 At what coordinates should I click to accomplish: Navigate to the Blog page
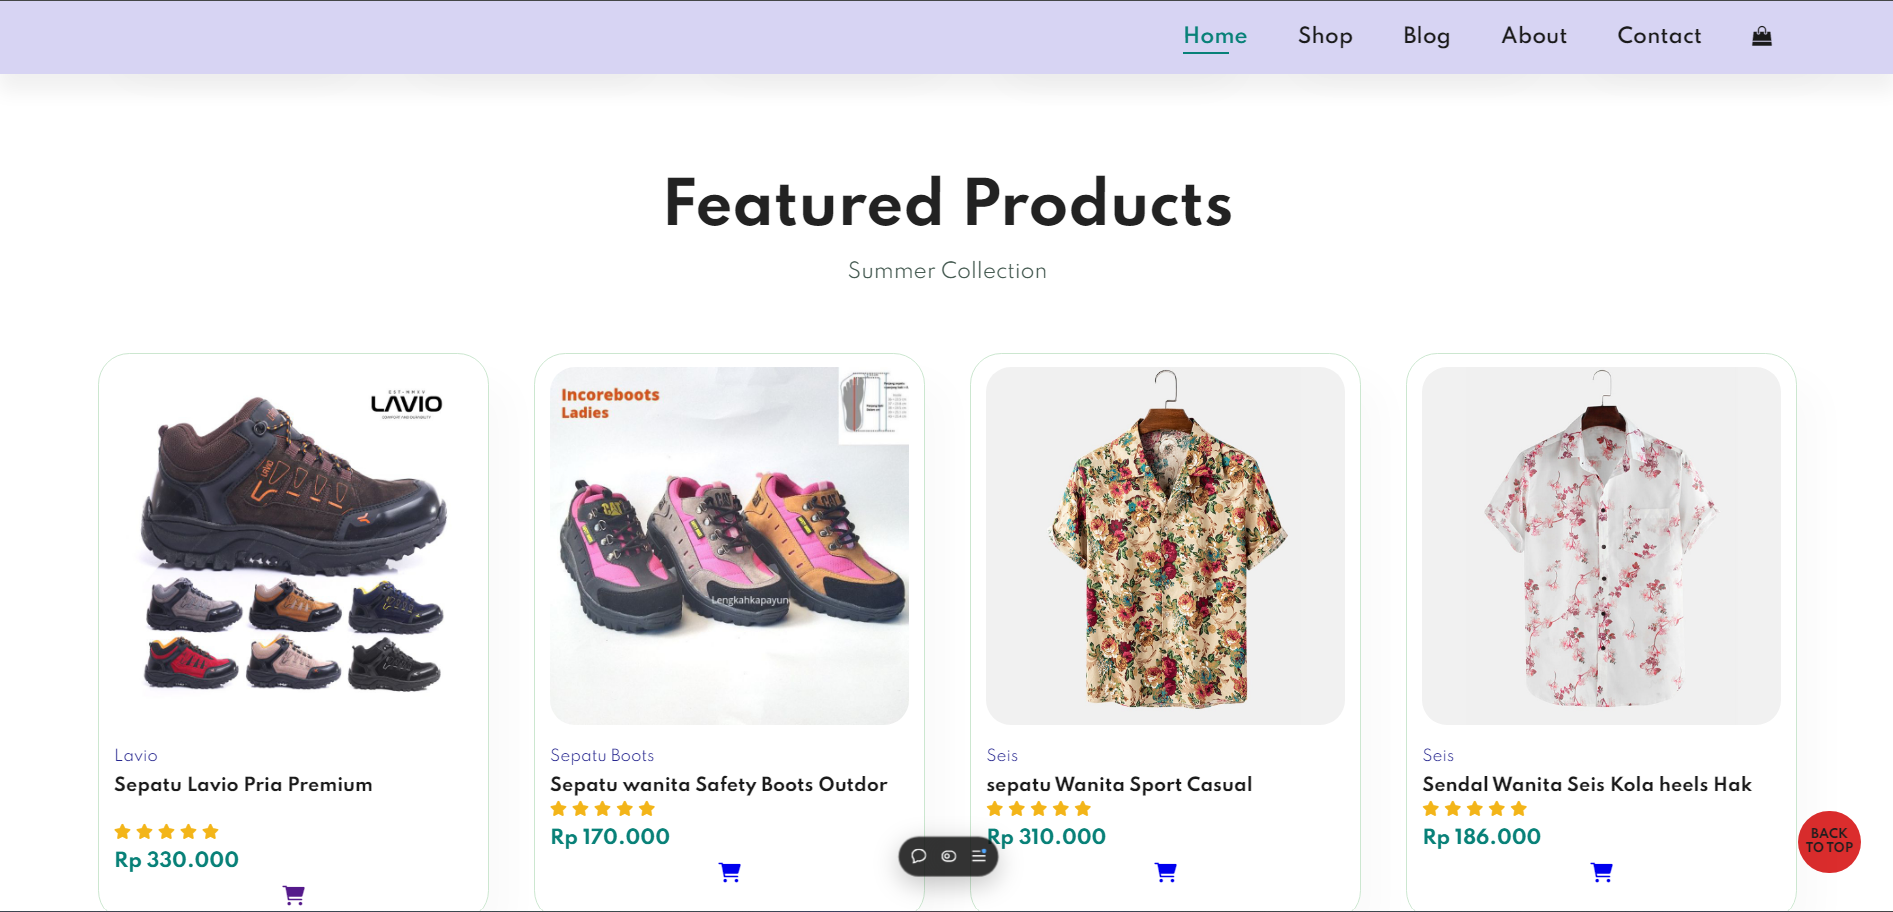pyautogui.click(x=1426, y=36)
